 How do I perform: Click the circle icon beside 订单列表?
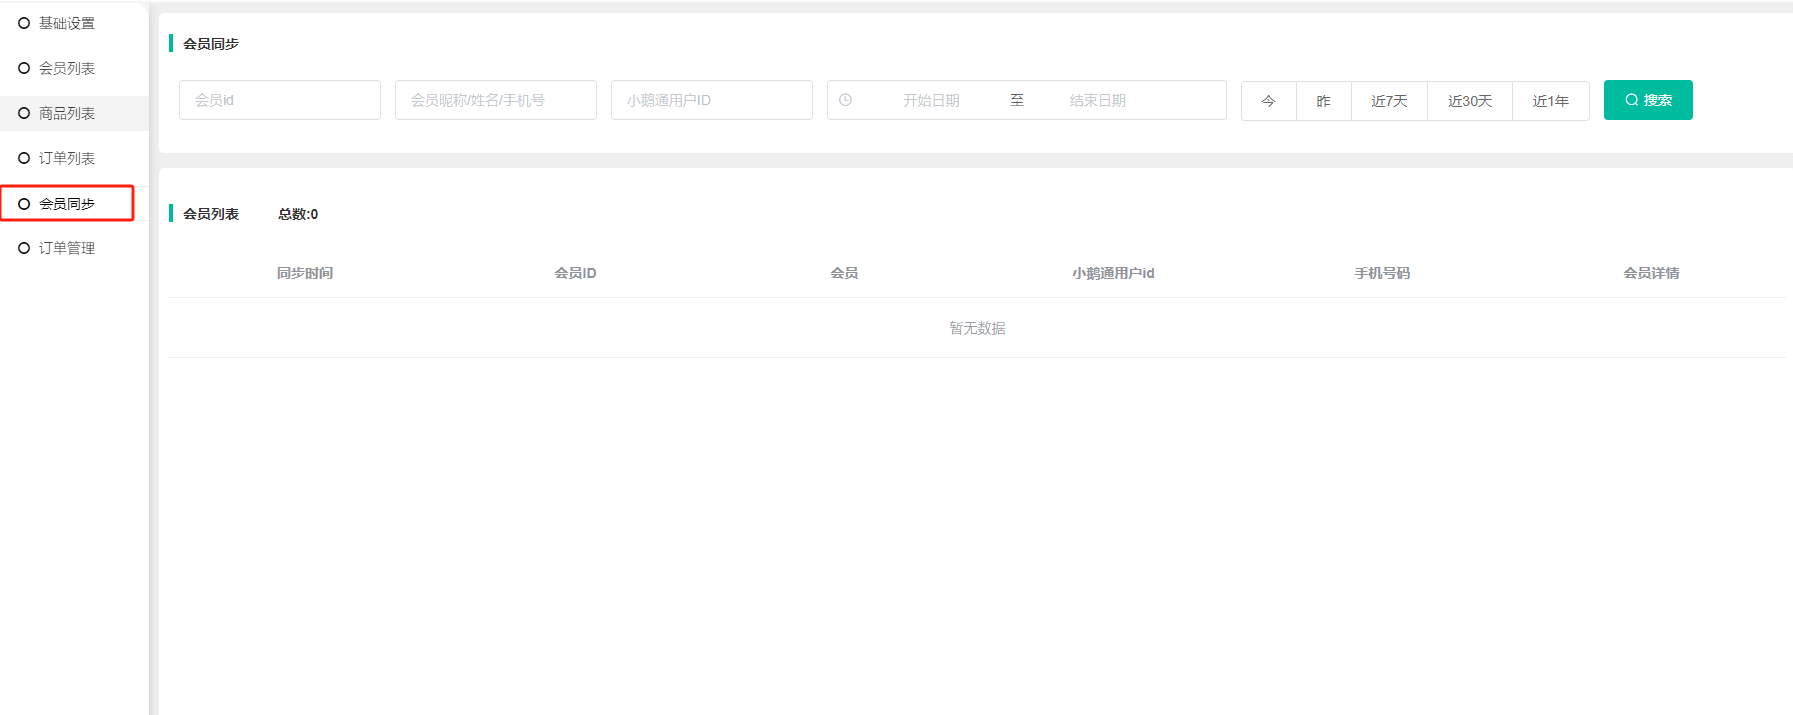coord(24,158)
